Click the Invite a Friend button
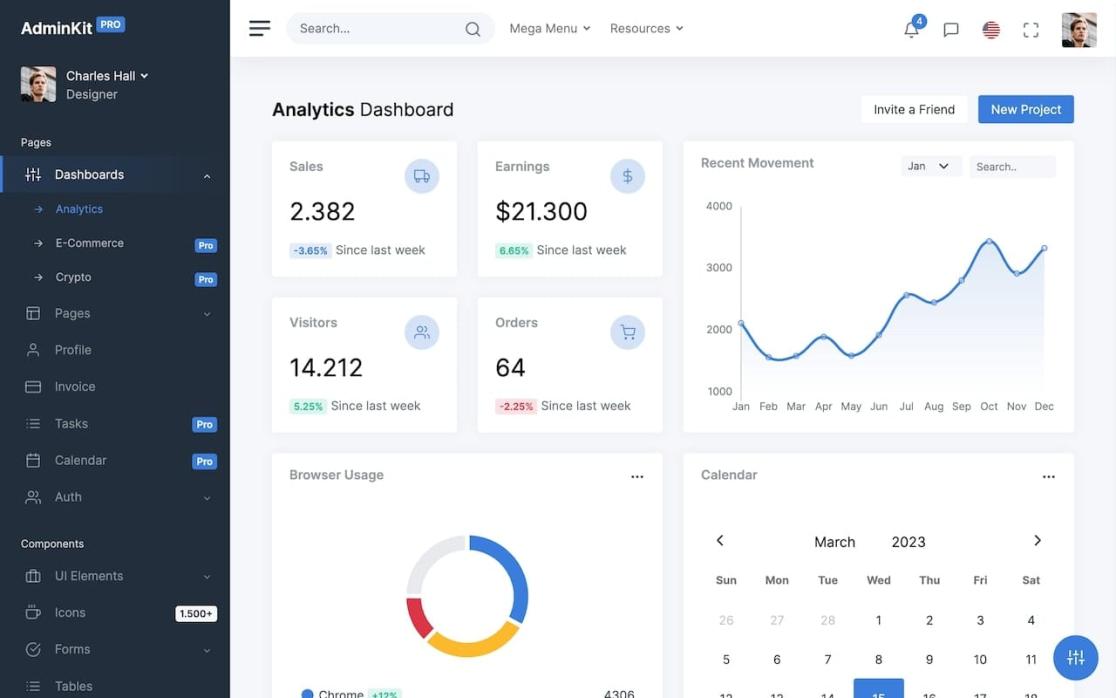This screenshot has width=1116, height=698. (913, 108)
